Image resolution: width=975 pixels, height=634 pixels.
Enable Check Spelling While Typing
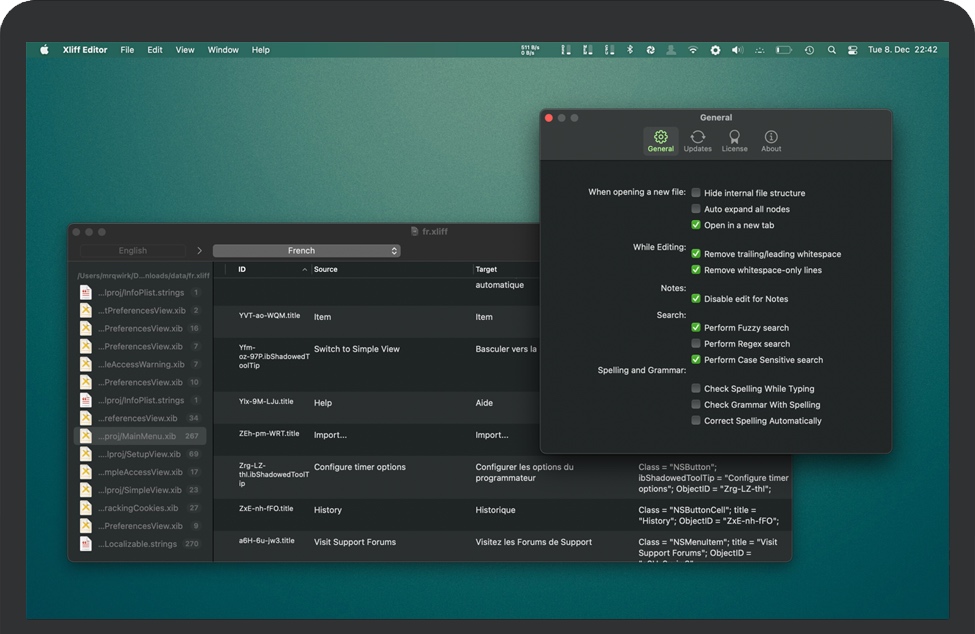point(696,389)
